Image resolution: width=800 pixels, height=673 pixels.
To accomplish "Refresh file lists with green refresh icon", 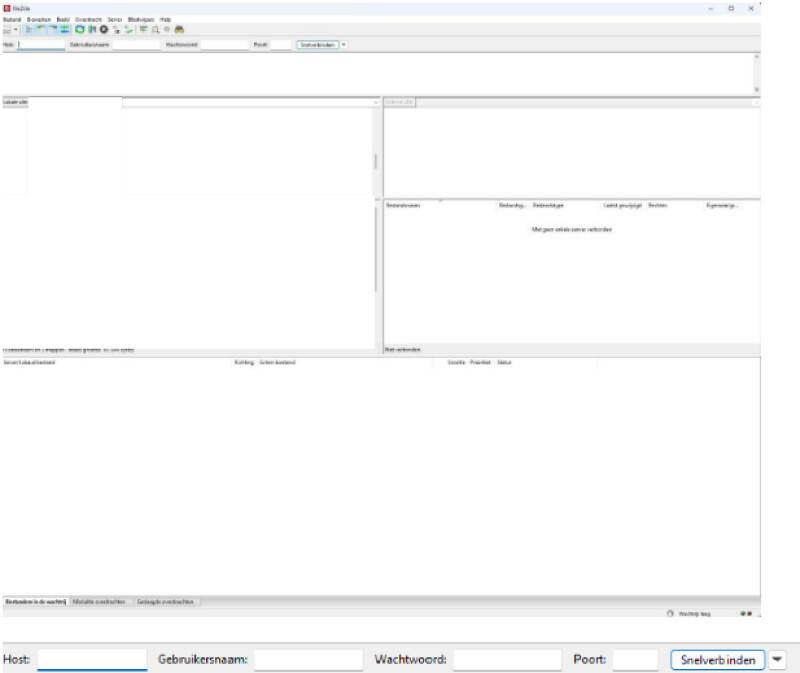I will [x=80, y=30].
